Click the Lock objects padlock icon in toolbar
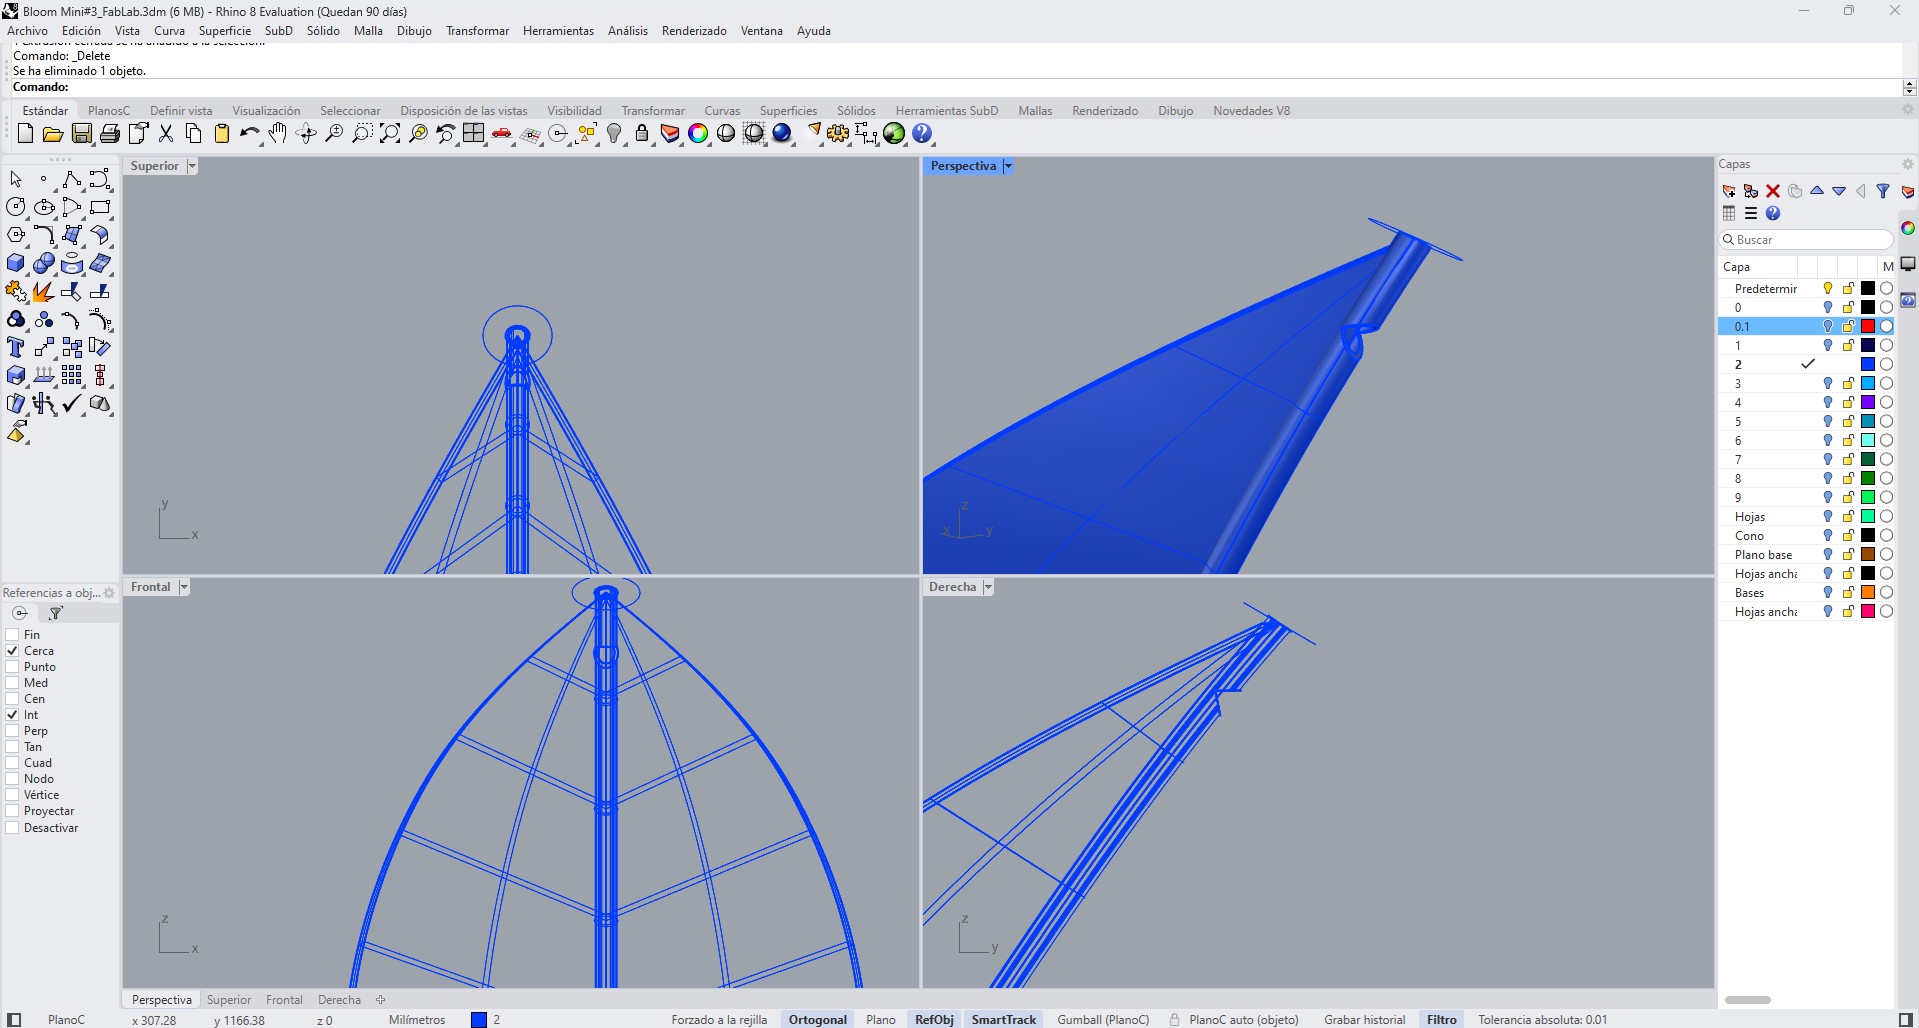 pyautogui.click(x=642, y=133)
